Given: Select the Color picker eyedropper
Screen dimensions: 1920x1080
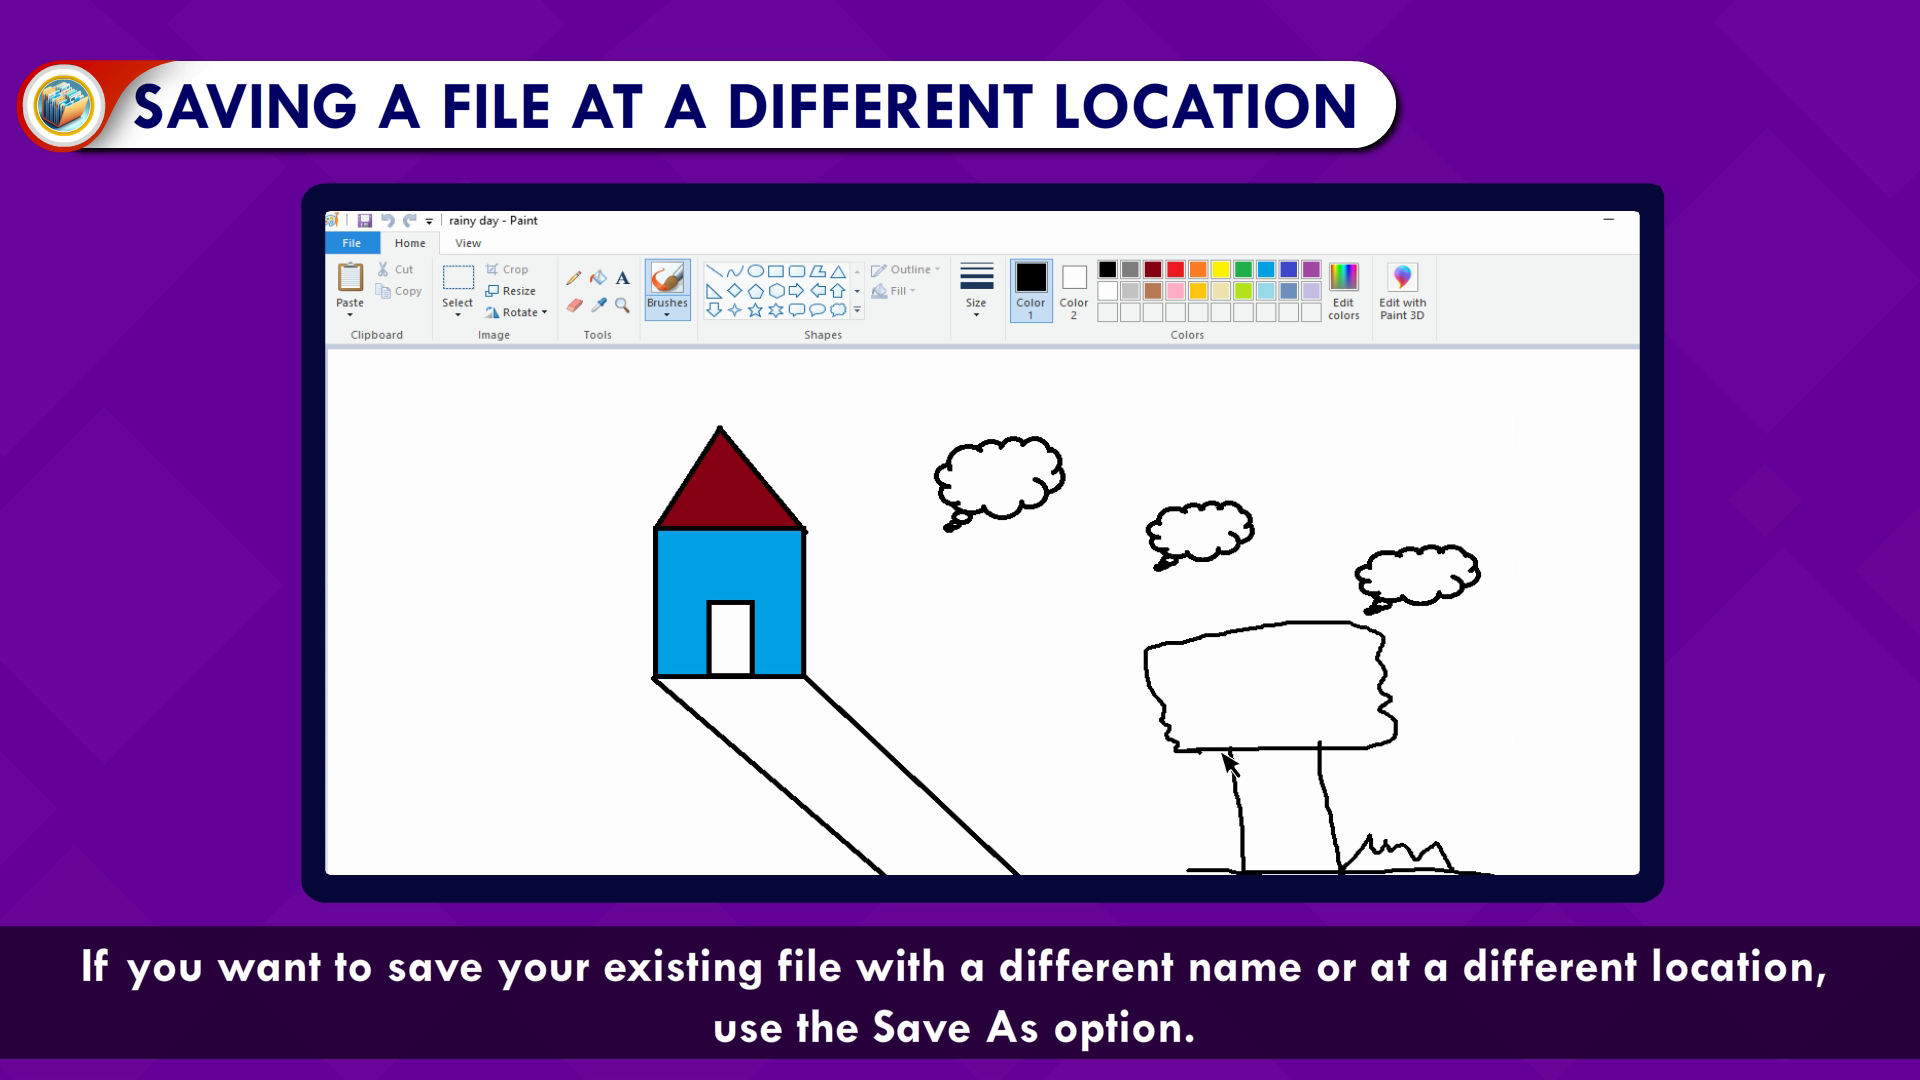Looking at the screenshot, I should [x=598, y=306].
